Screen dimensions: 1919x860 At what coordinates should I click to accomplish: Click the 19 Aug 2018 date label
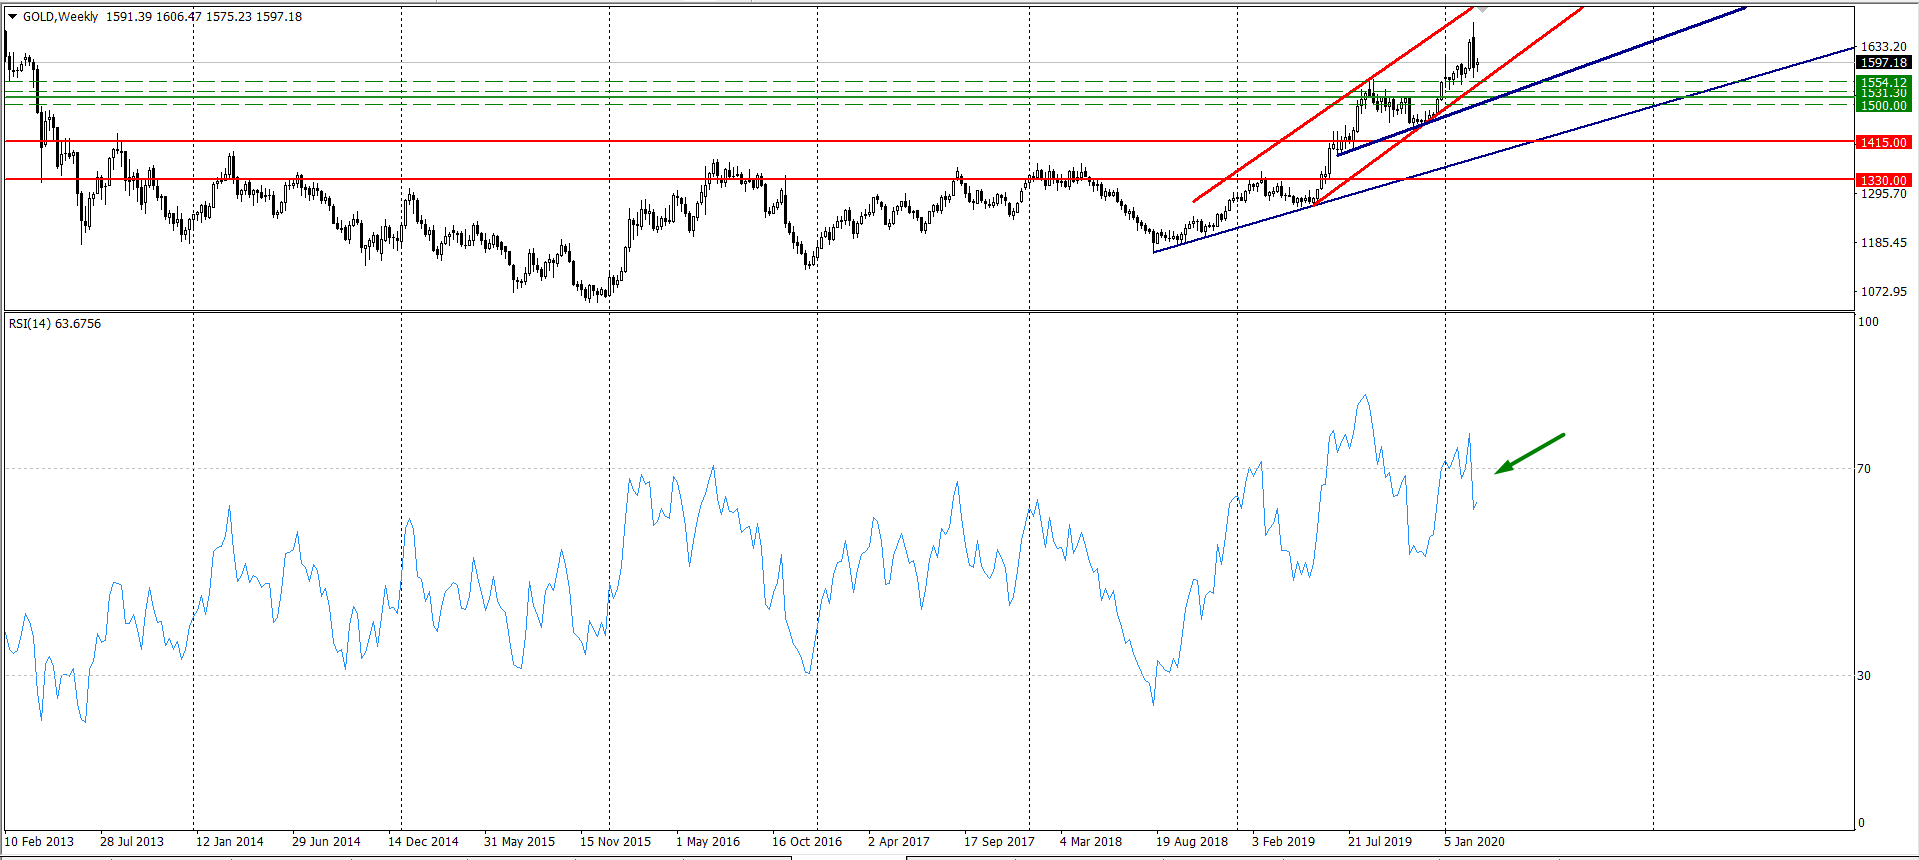[1191, 842]
